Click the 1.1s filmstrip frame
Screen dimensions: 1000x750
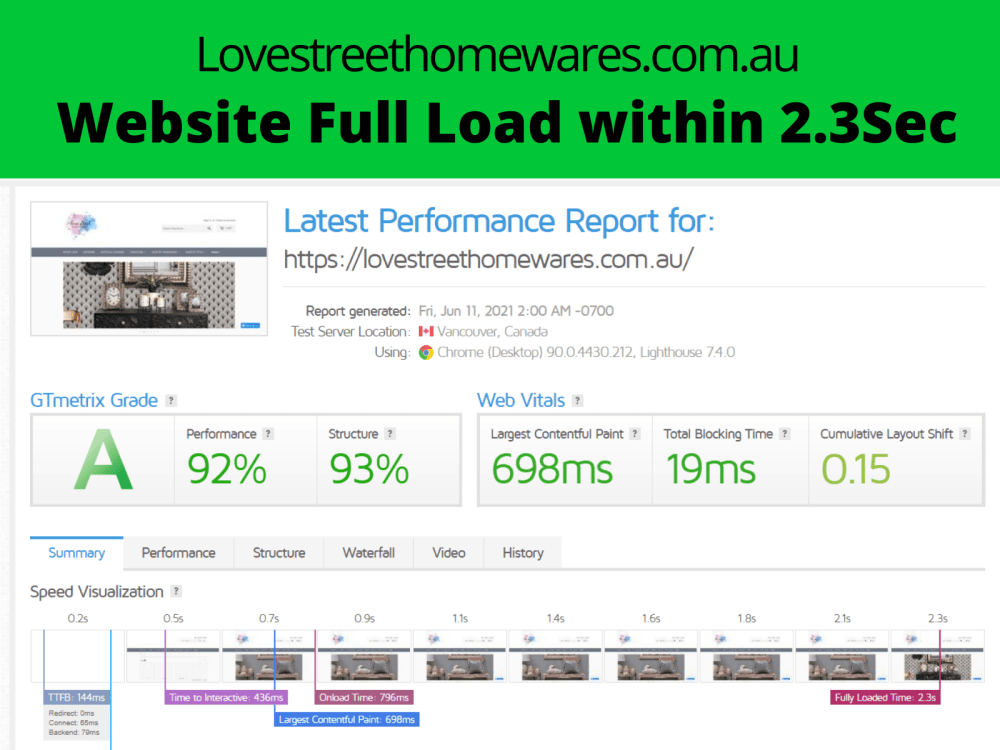pos(460,656)
